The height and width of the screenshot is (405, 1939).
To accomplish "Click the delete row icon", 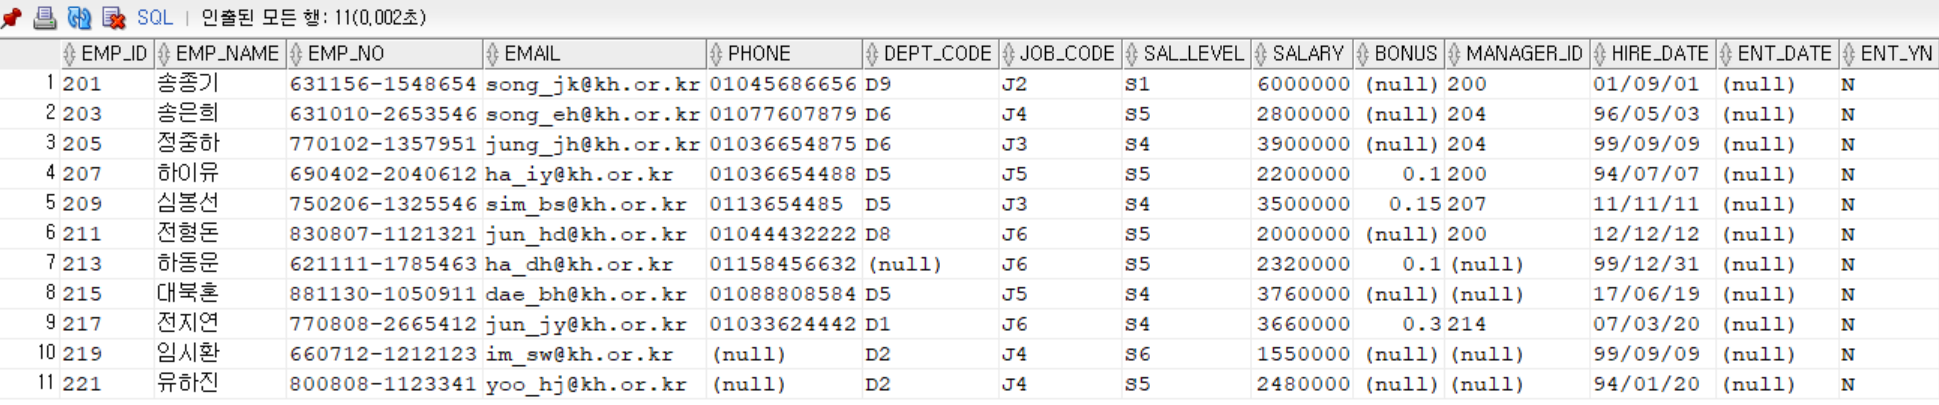I will tap(114, 17).
